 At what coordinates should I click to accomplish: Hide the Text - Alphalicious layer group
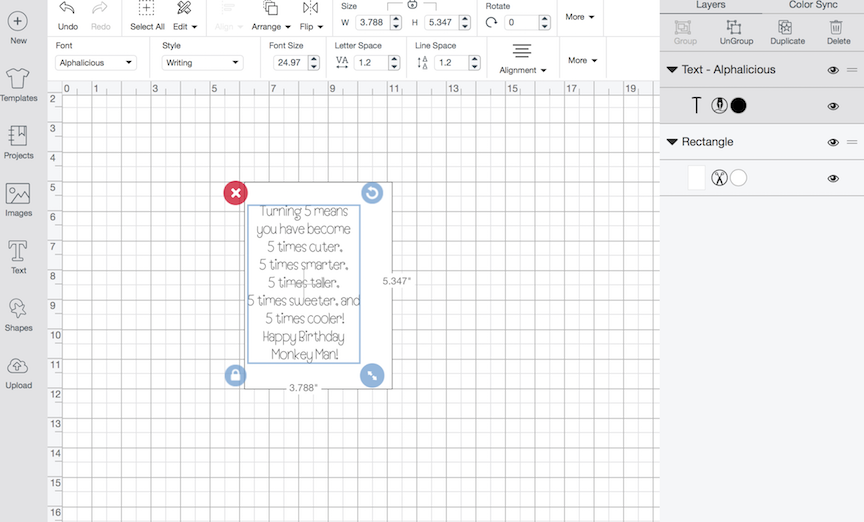click(833, 70)
